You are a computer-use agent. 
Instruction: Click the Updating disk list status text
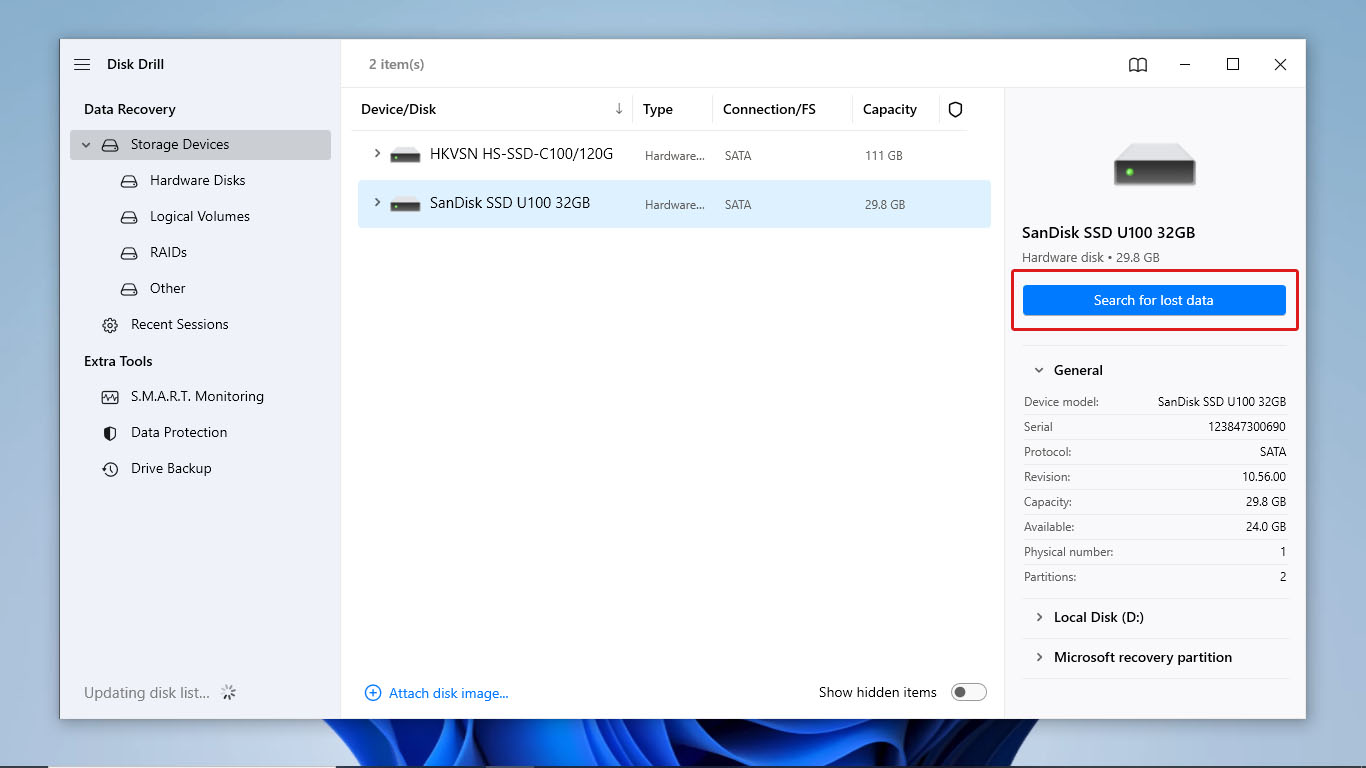click(147, 693)
